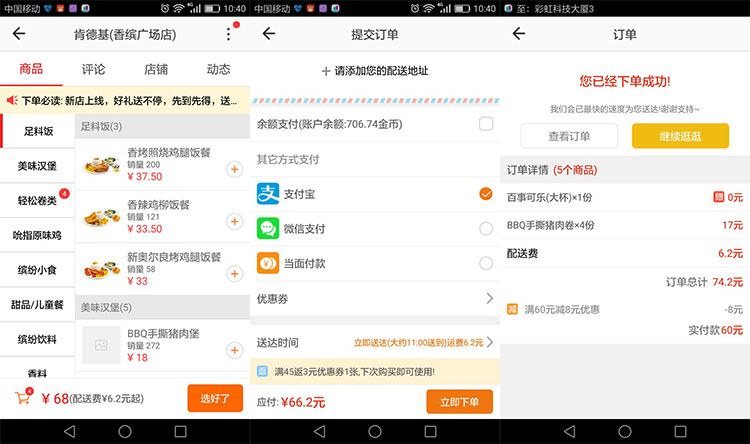Switch to the 评论 tab
This screenshot has width=750, height=444.
pyautogui.click(x=93, y=69)
